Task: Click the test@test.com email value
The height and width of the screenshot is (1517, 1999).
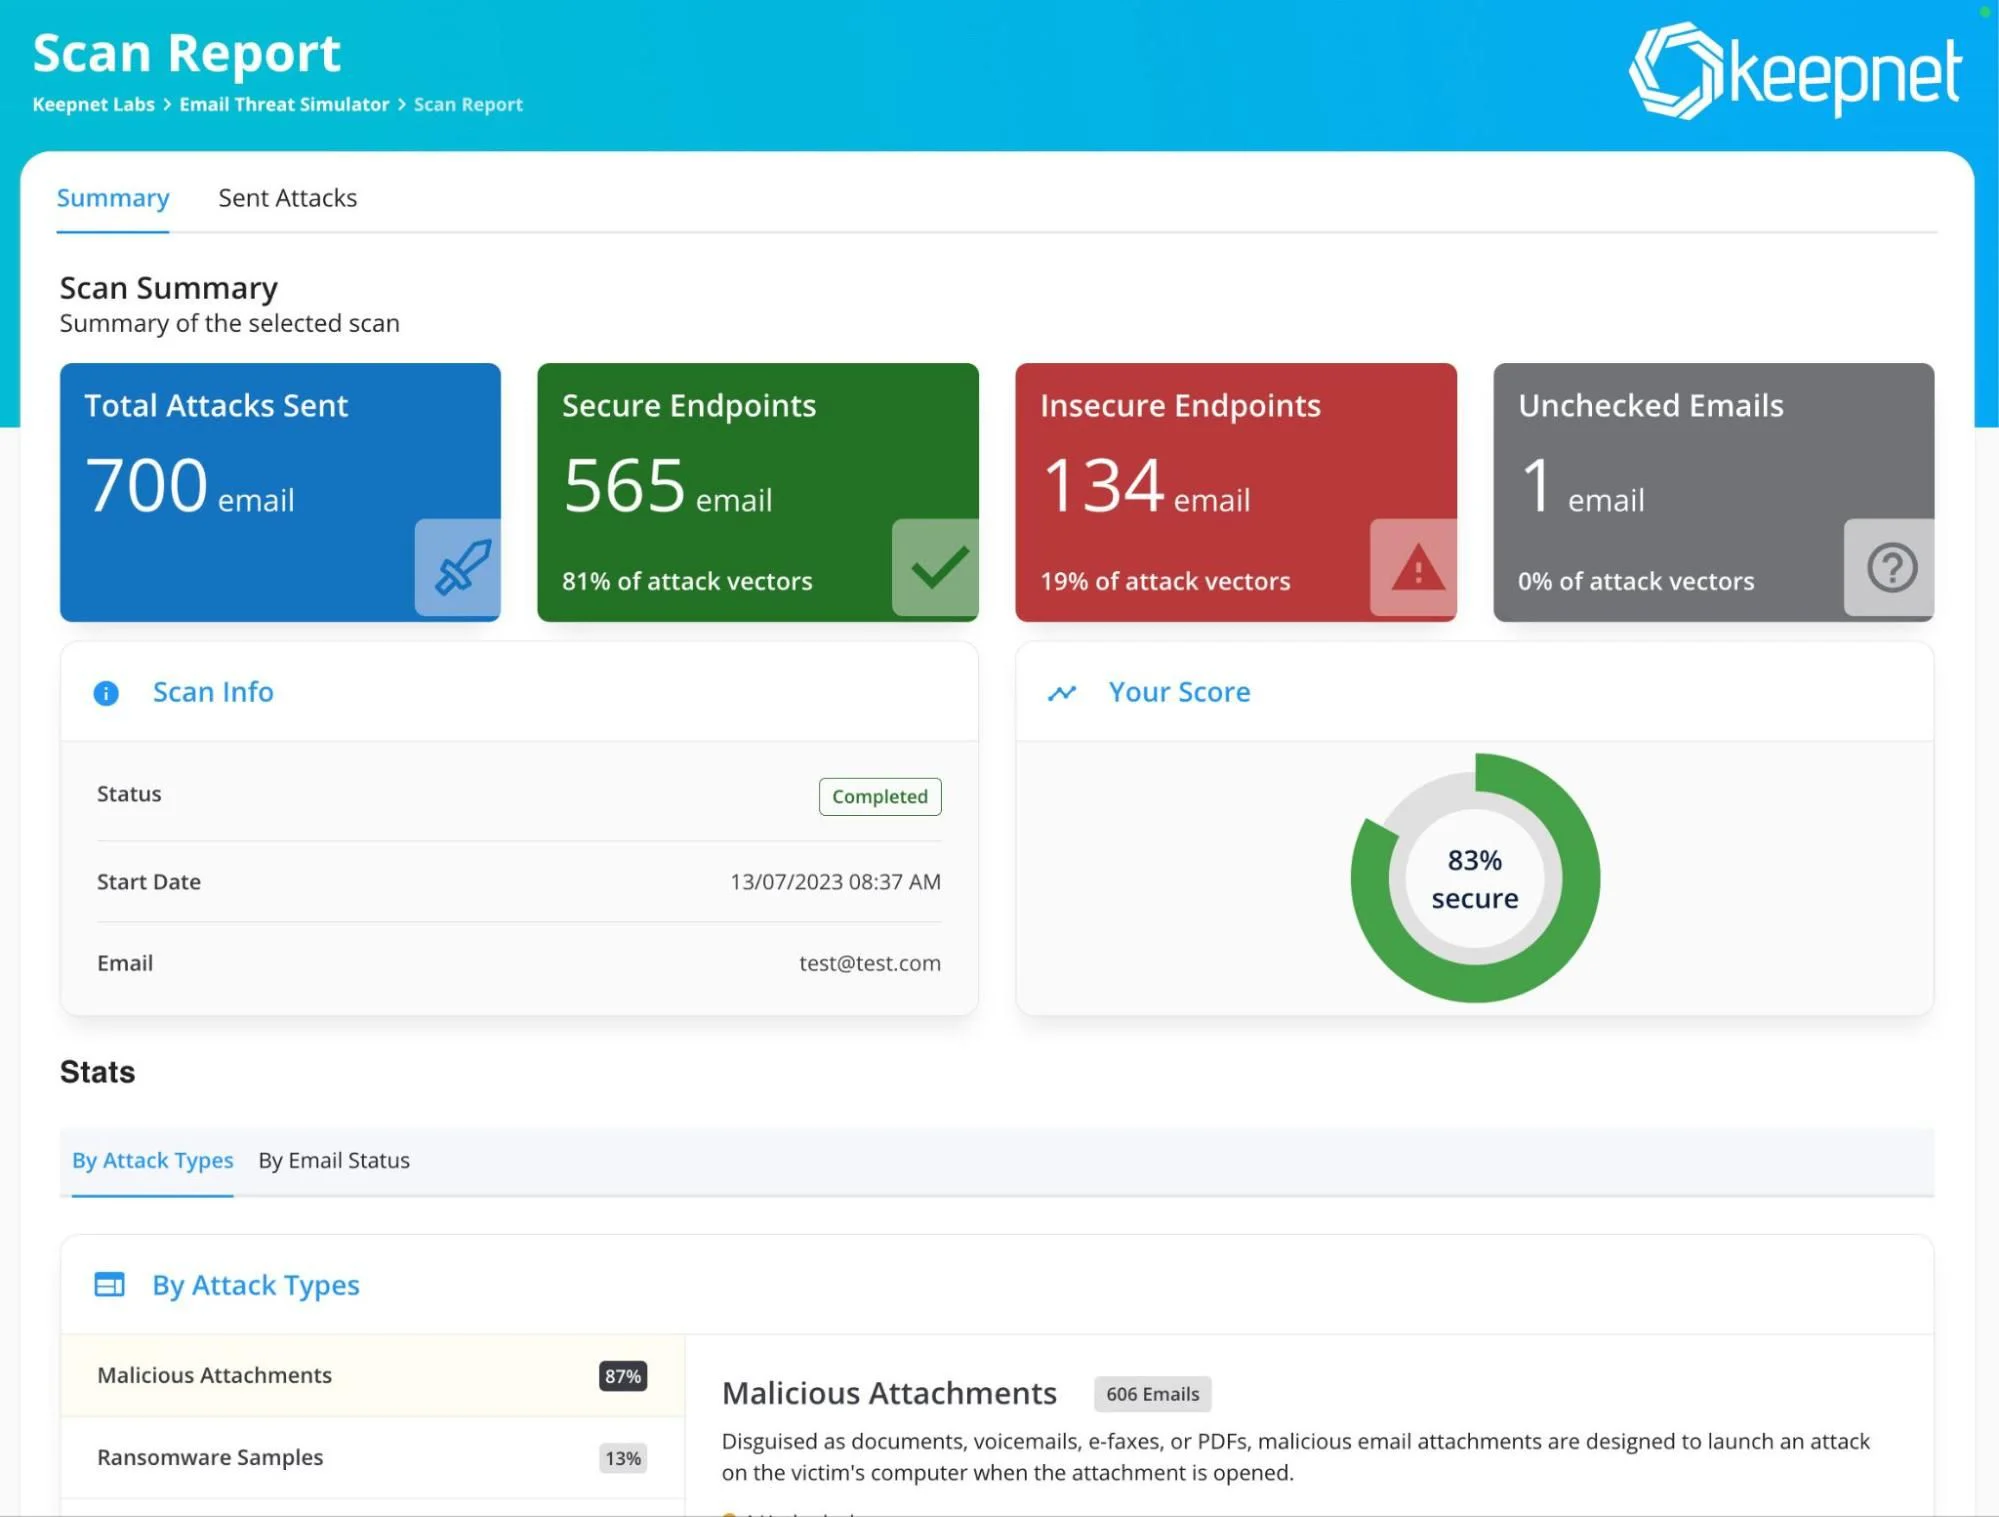Action: 869,963
